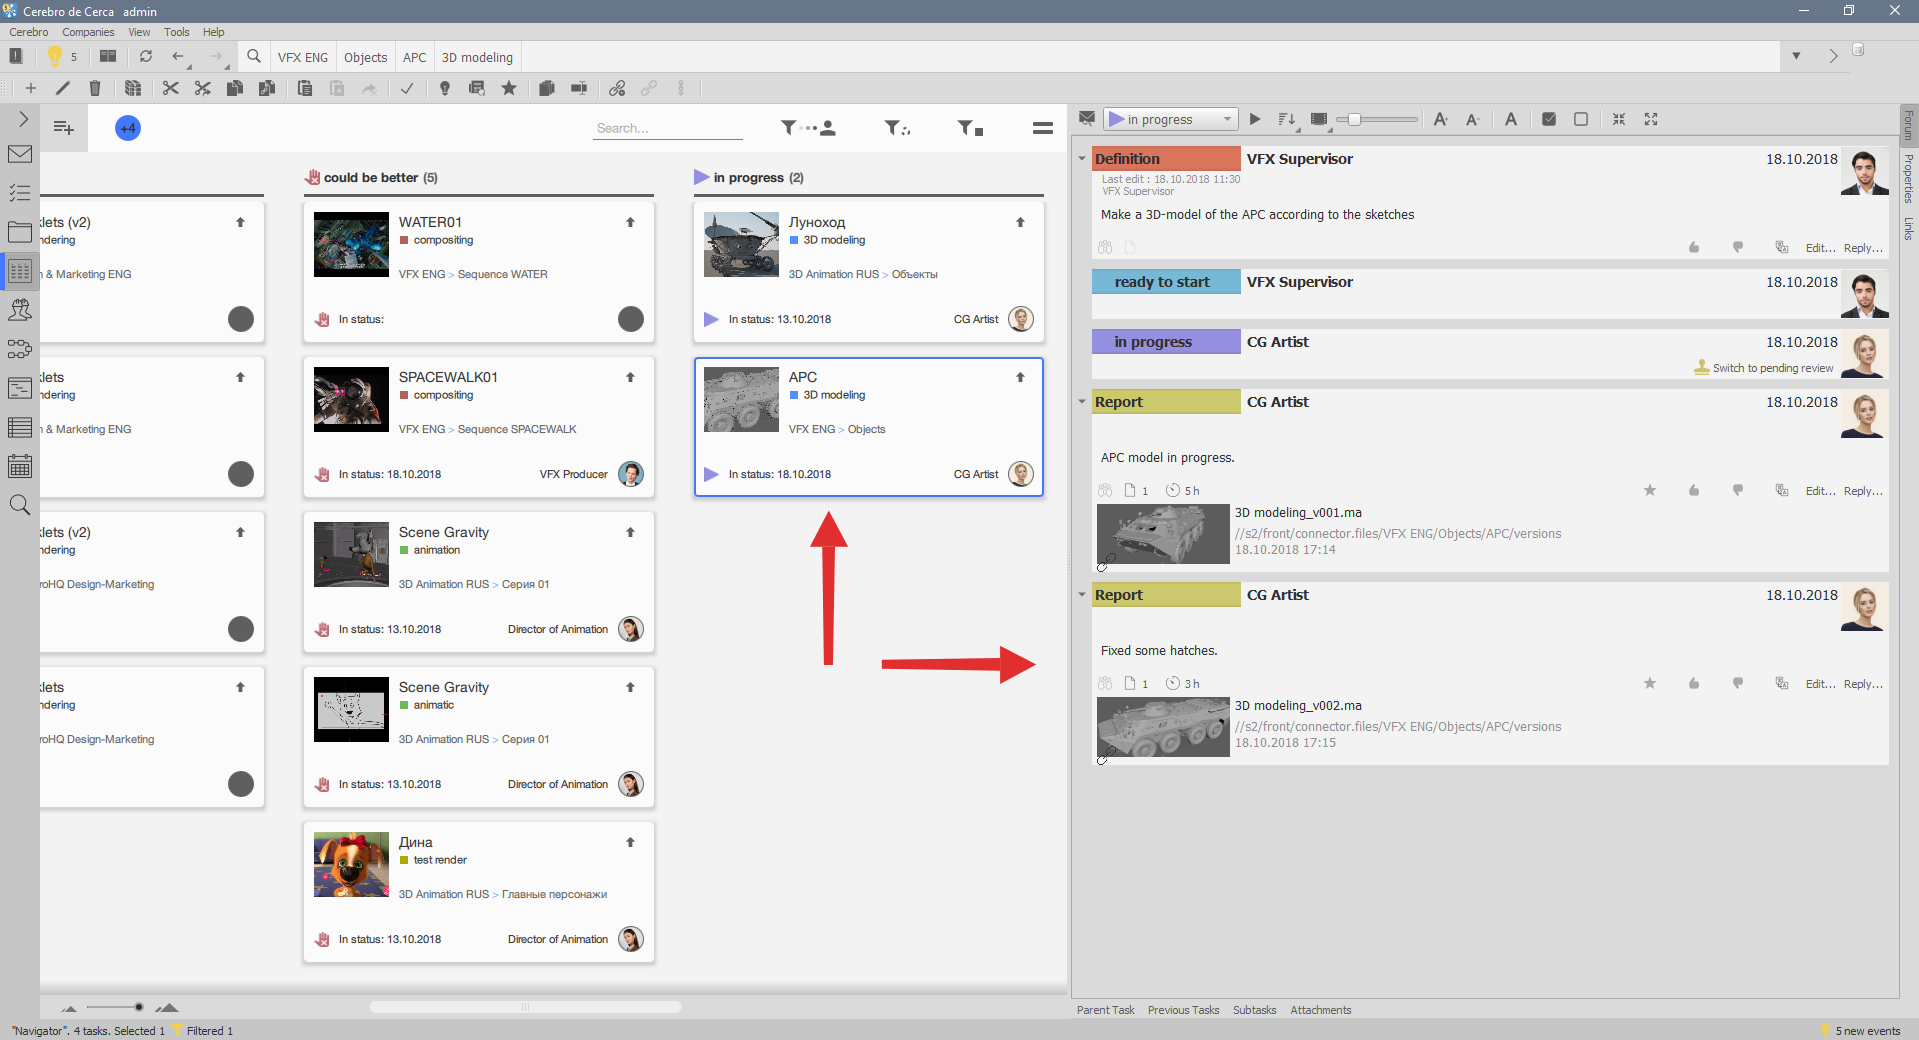Open the thumbnail size dropdown icon
The width and height of the screenshot is (1919, 1040).
click(x=1320, y=120)
